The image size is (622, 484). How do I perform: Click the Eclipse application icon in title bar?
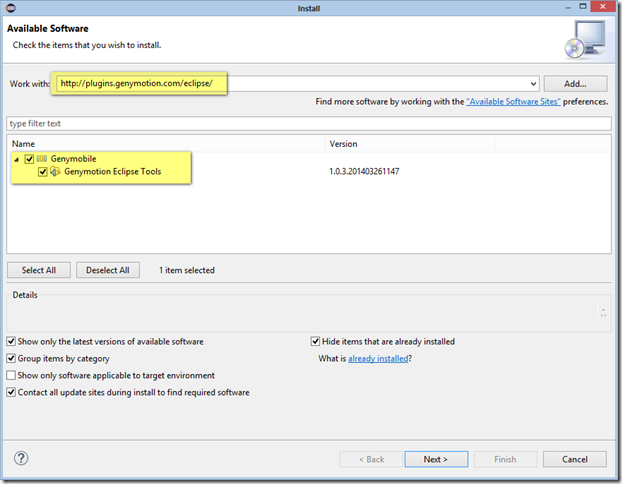11,8
